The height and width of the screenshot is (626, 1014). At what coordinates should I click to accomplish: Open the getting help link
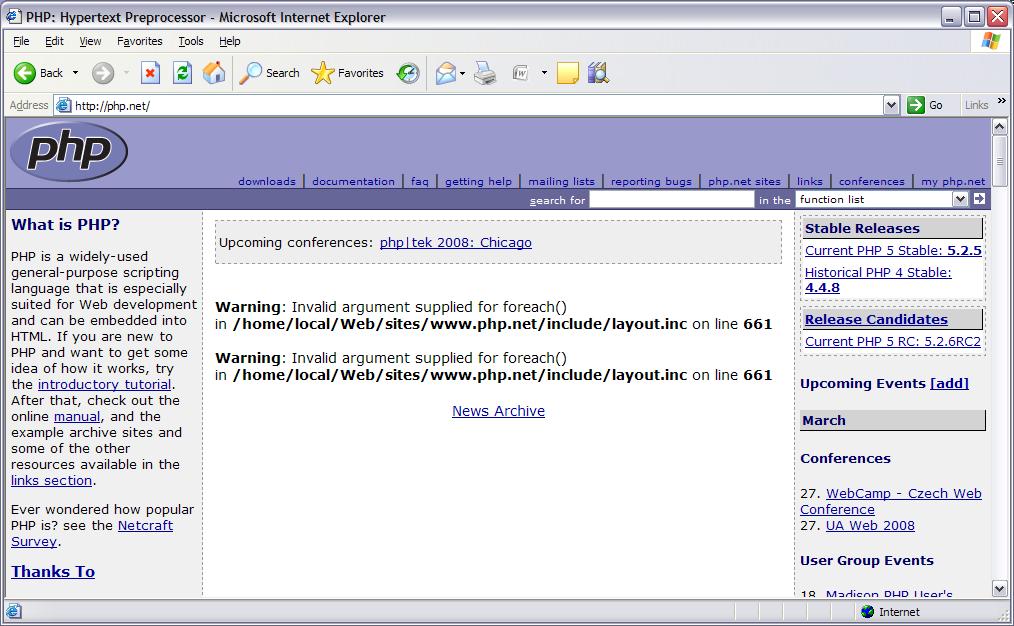(x=479, y=182)
